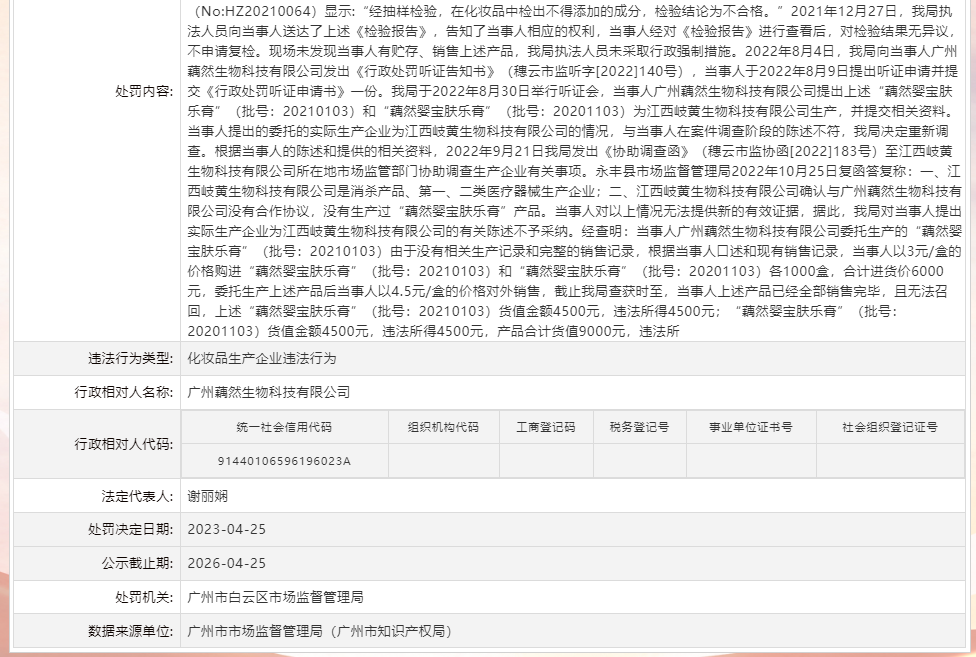Select the value 广州市白云区市场监督管理局

(x=275, y=597)
